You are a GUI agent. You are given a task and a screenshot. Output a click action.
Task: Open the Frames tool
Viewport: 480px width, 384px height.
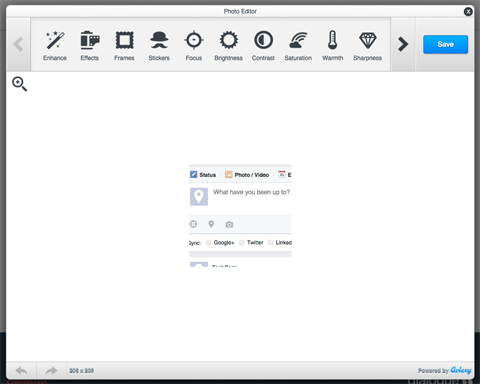pyautogui.click(x=124, y=45)
